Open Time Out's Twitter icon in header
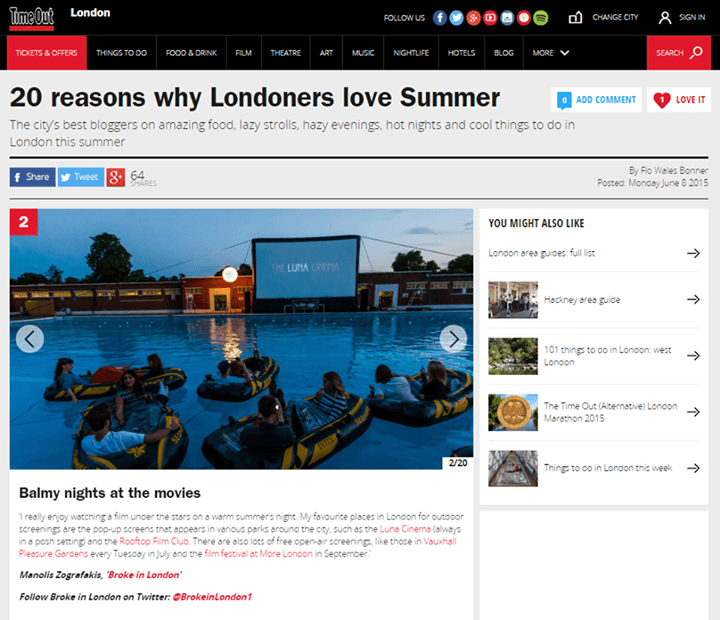The width and height of the screenshot is (720, 620). point(456,18)
